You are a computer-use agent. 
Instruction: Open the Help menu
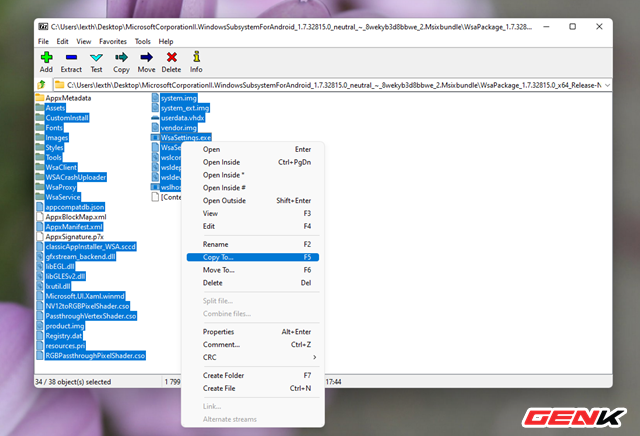point(166,42)
